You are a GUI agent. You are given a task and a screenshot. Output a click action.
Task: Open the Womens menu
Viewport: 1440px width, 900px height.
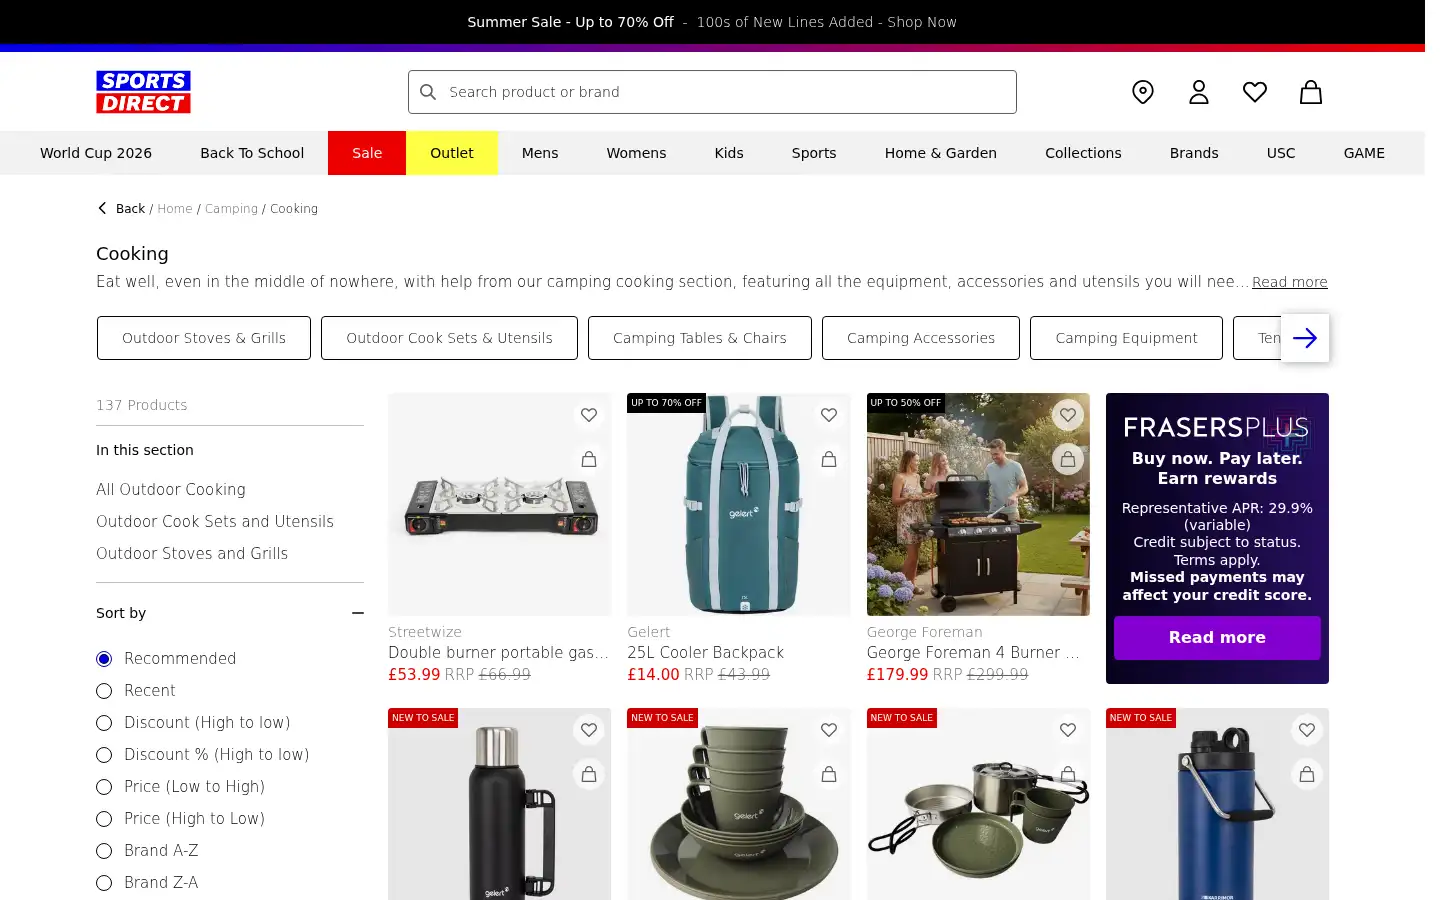click(x=636, y=153)
